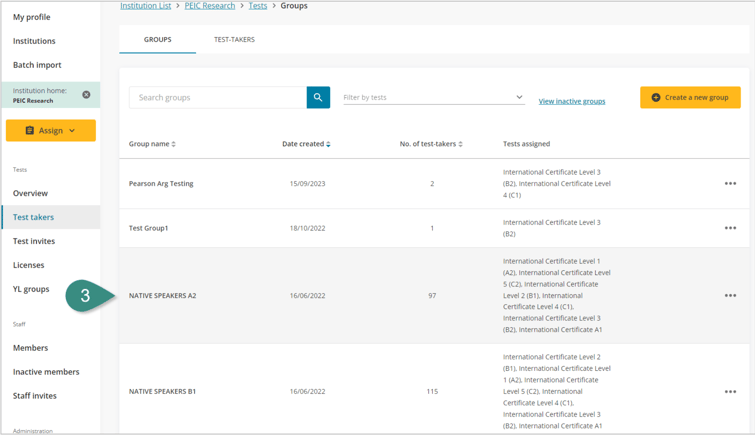Type in the Search groups field
The width and height of the screenshot is (755, 437).
(x=218, y=97)
